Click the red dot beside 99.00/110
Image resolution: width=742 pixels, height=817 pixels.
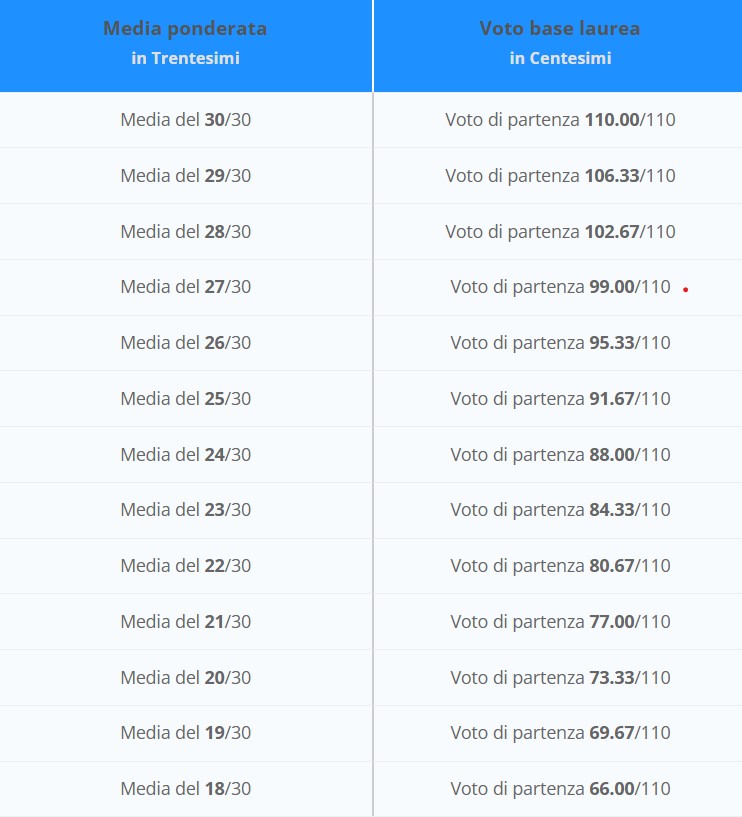pos(686,290)
